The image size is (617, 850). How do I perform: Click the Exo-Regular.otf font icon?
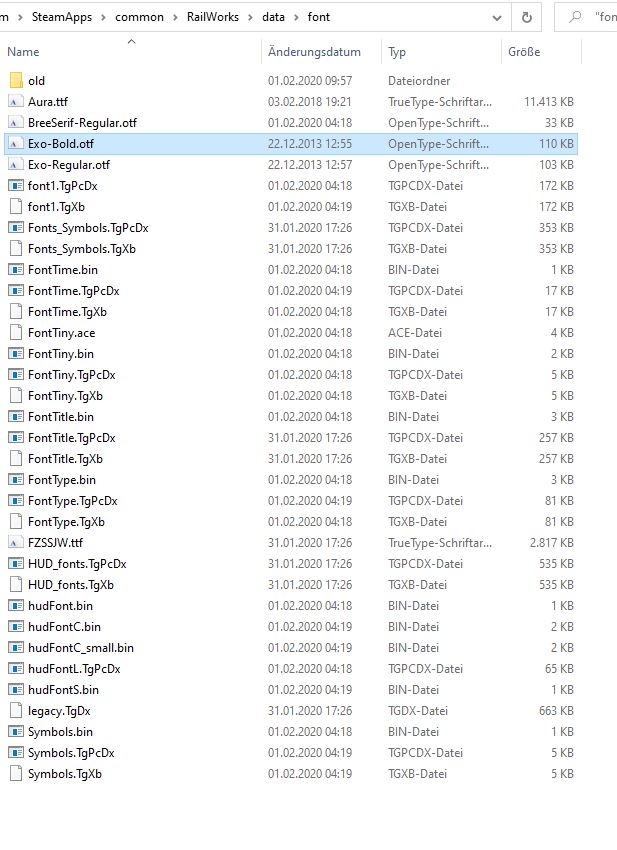[16, 165]
